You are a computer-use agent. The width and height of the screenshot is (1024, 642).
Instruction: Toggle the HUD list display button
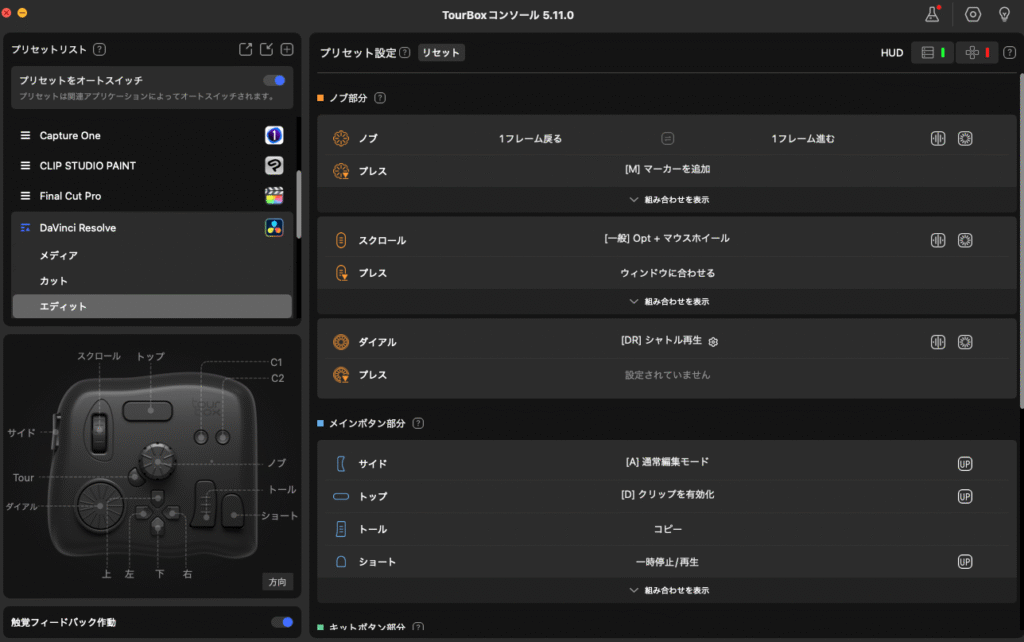[x=932, y=52]
